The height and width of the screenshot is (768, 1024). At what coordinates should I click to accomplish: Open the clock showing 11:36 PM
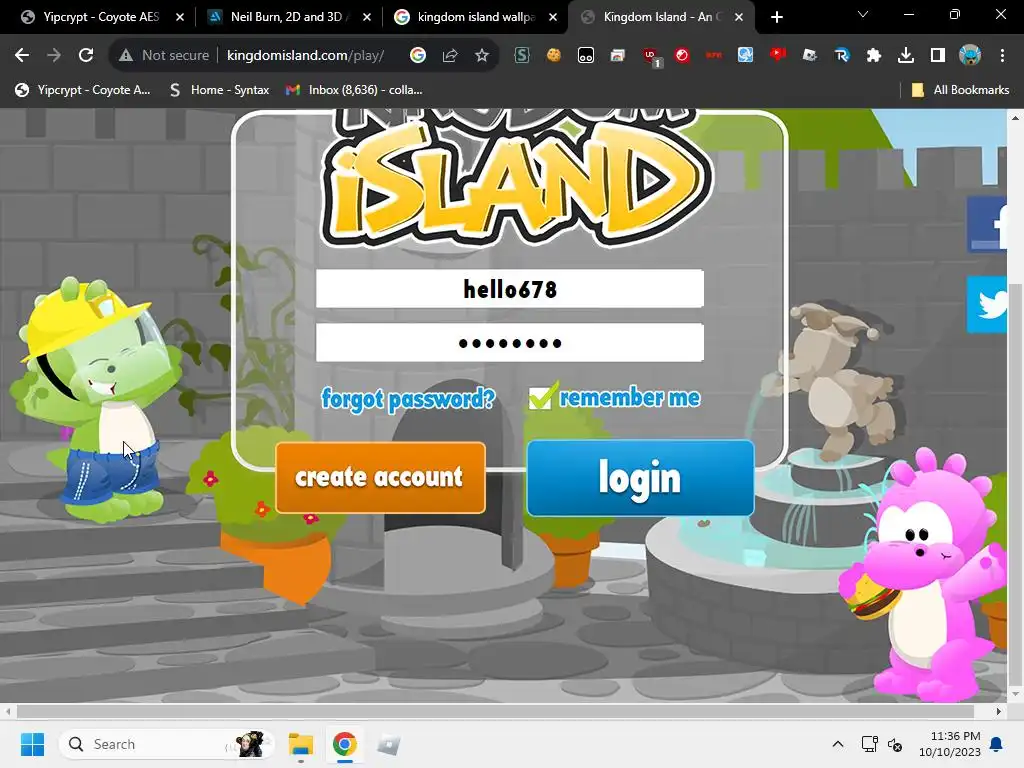click(x=950, y=744)
